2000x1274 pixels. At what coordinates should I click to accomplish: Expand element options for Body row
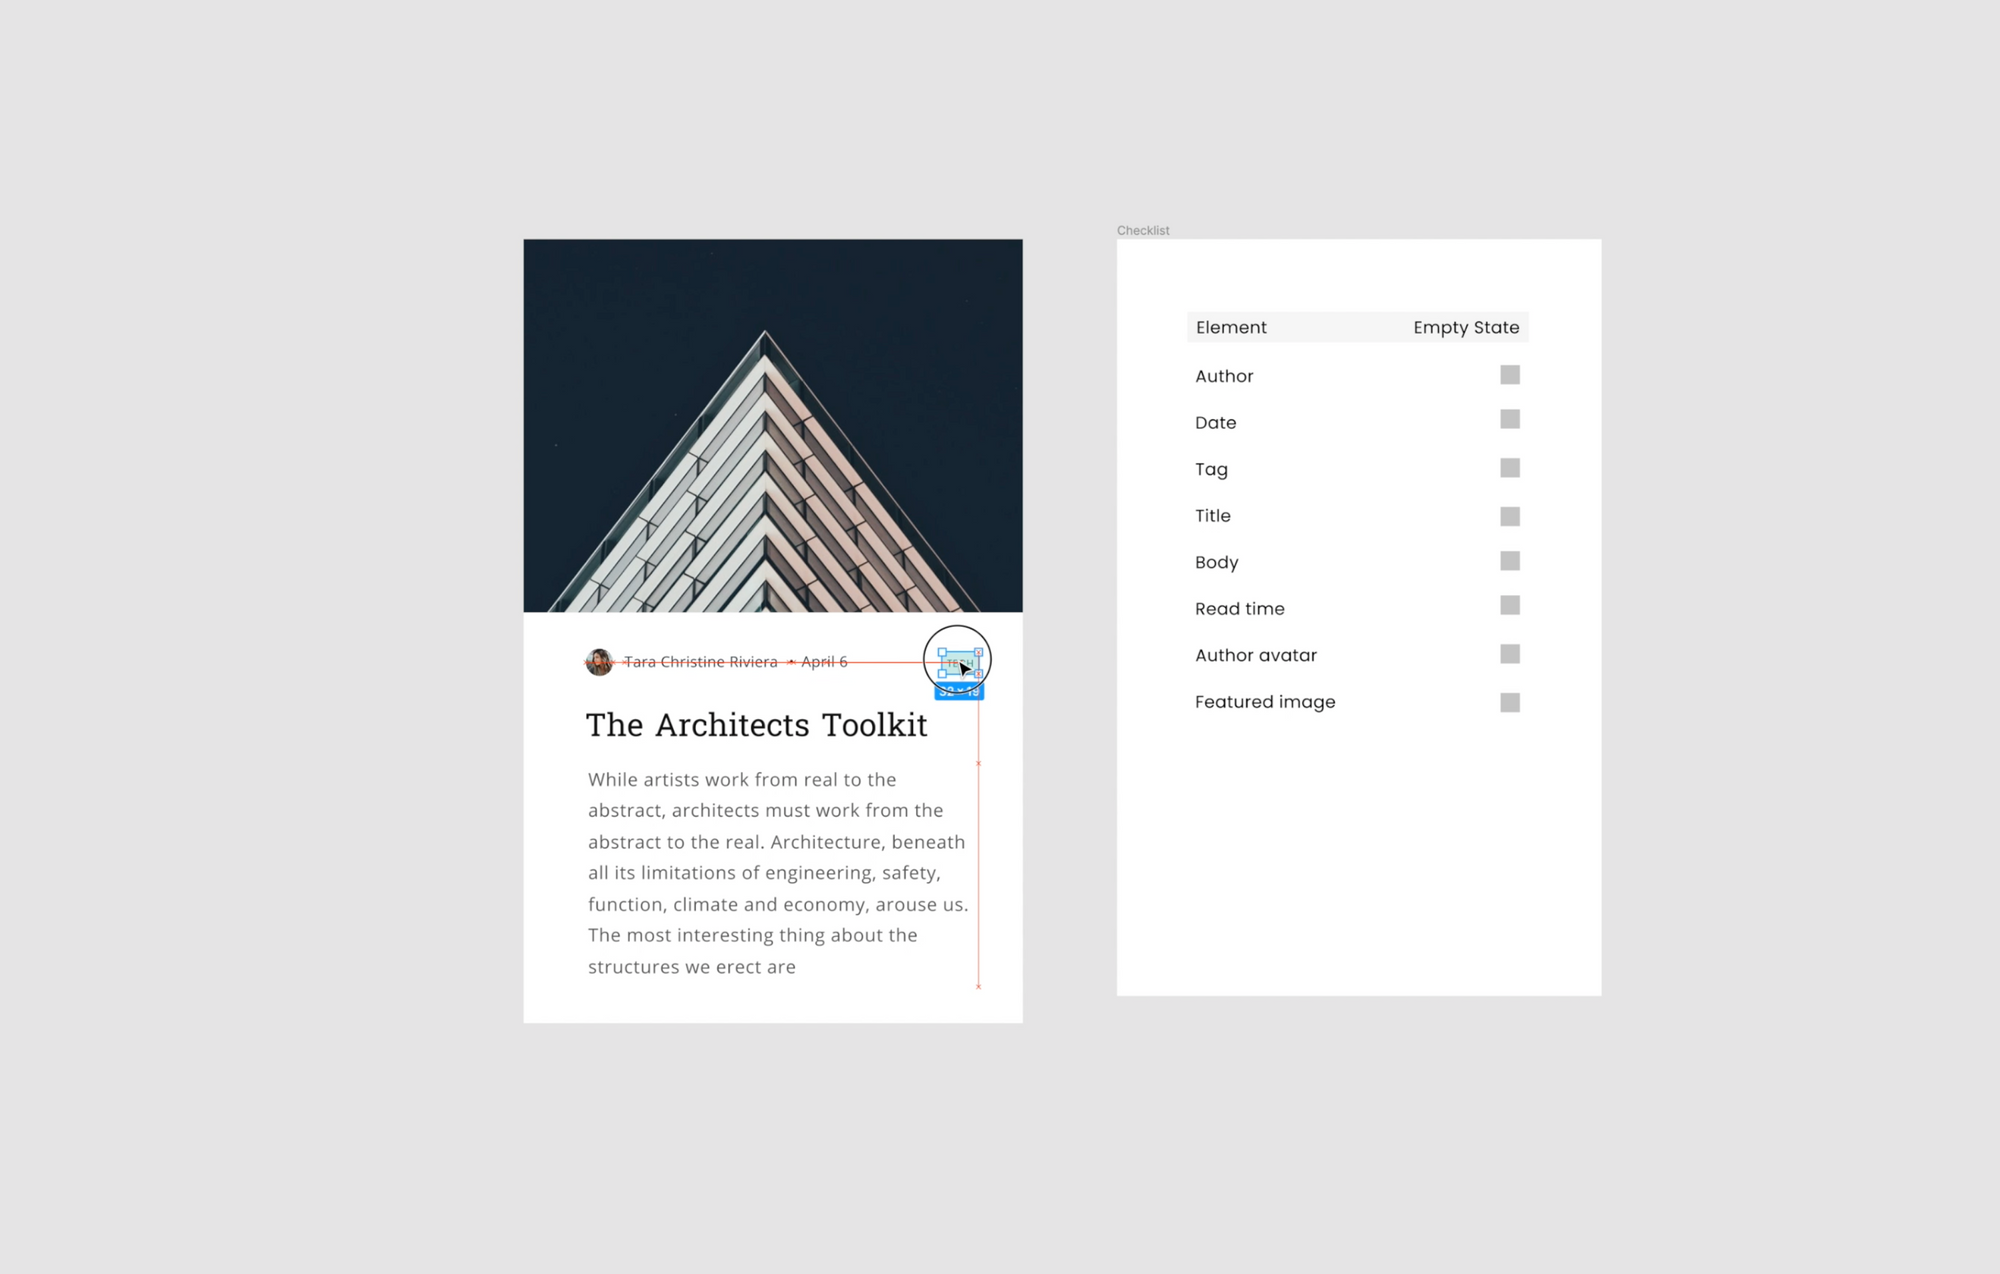click(1510, 561)
